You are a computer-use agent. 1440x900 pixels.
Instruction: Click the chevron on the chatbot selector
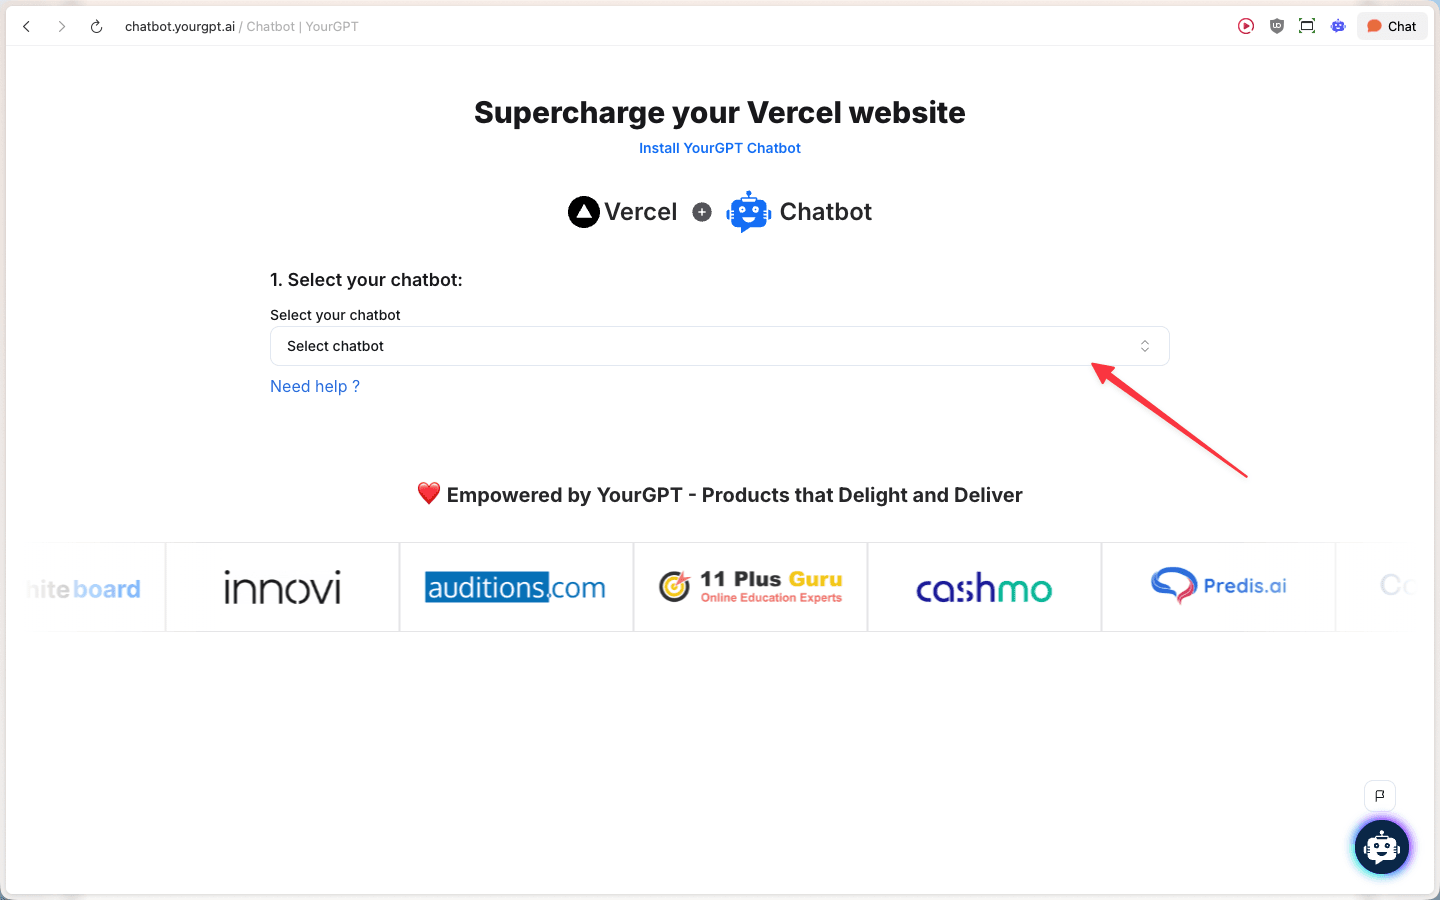[x=1144, y=345]
